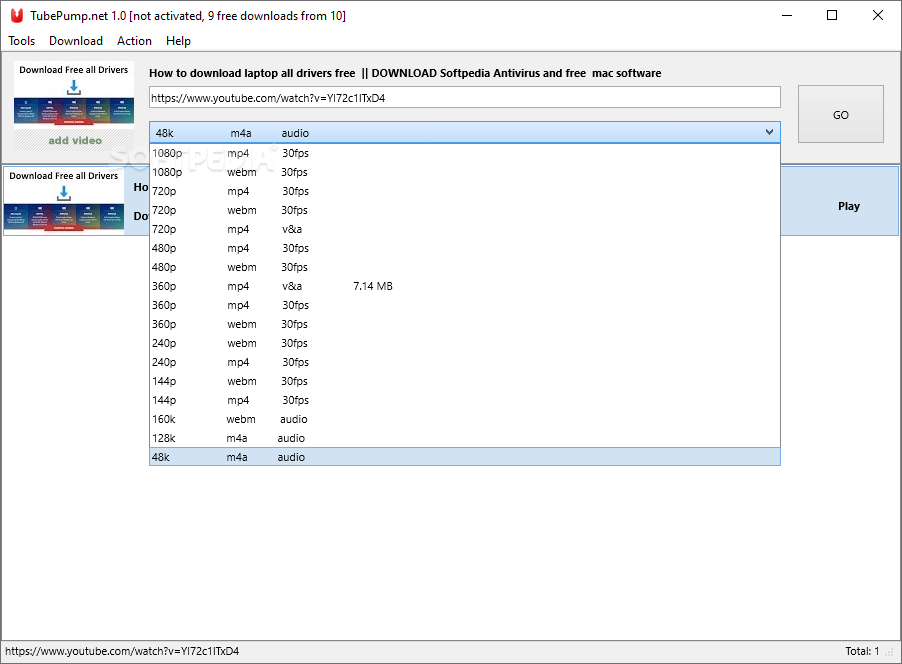Viewport: 902px width, 664px height.
Task: Choose the highlighted 48k m4a audio item
Action: pyautogui.click(x=465, y=457)
